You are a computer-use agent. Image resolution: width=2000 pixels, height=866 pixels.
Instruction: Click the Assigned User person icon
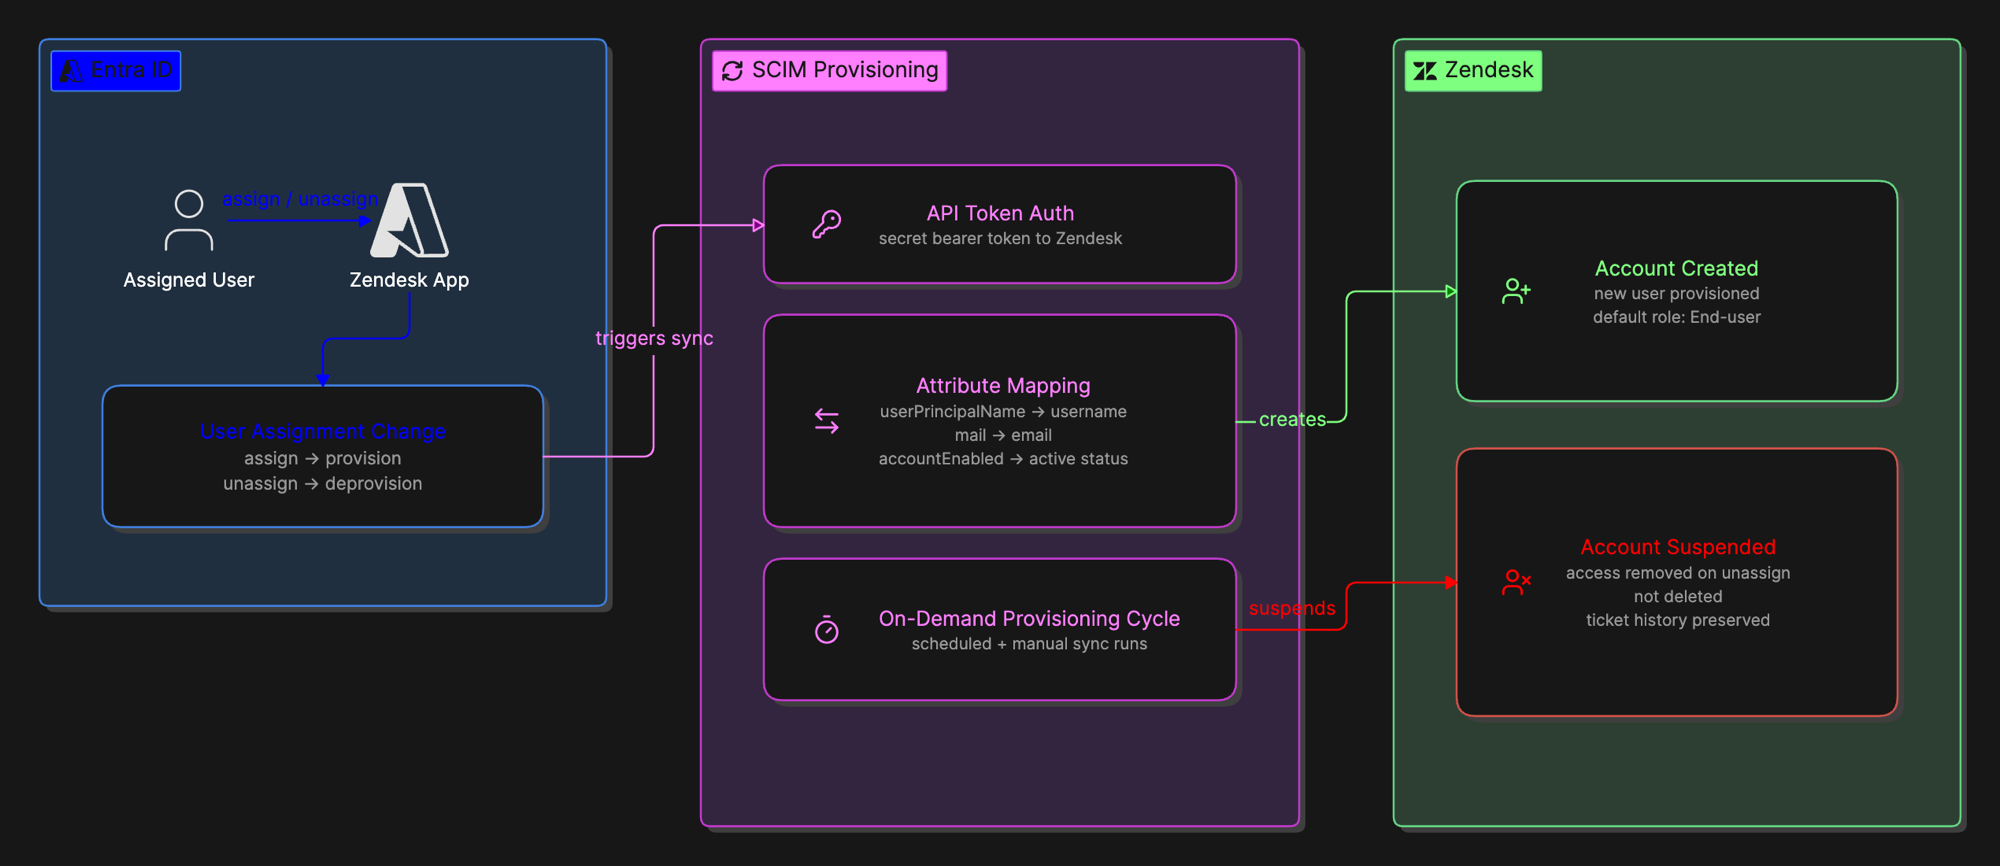pyautogui.click(x=189, y=220)
